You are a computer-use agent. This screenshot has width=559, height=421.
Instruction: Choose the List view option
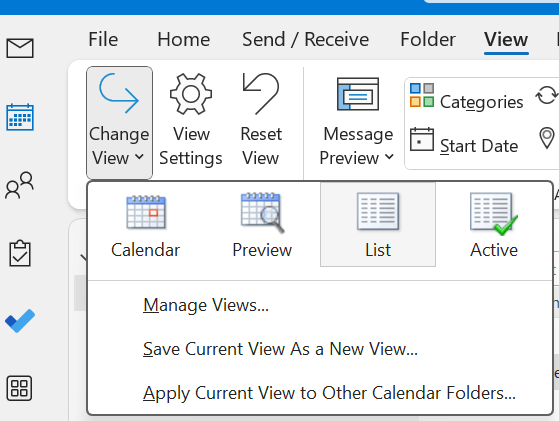pyautogui.click(x=378, y=225)
